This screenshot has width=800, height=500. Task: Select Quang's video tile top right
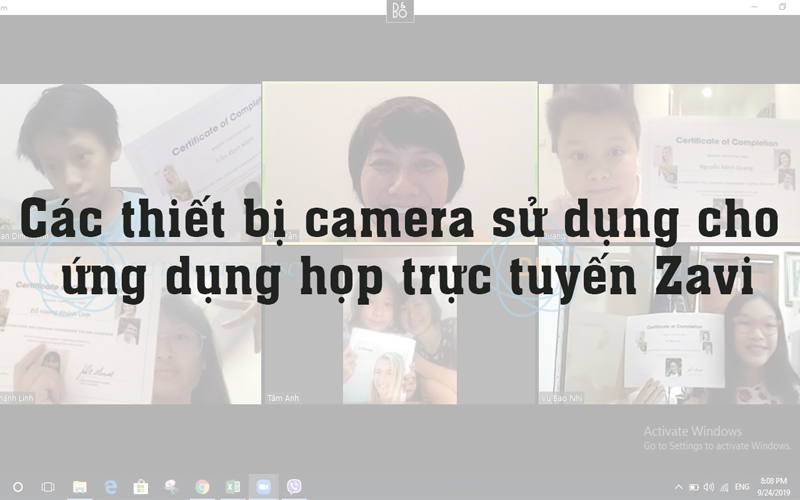tap(669, 163)
